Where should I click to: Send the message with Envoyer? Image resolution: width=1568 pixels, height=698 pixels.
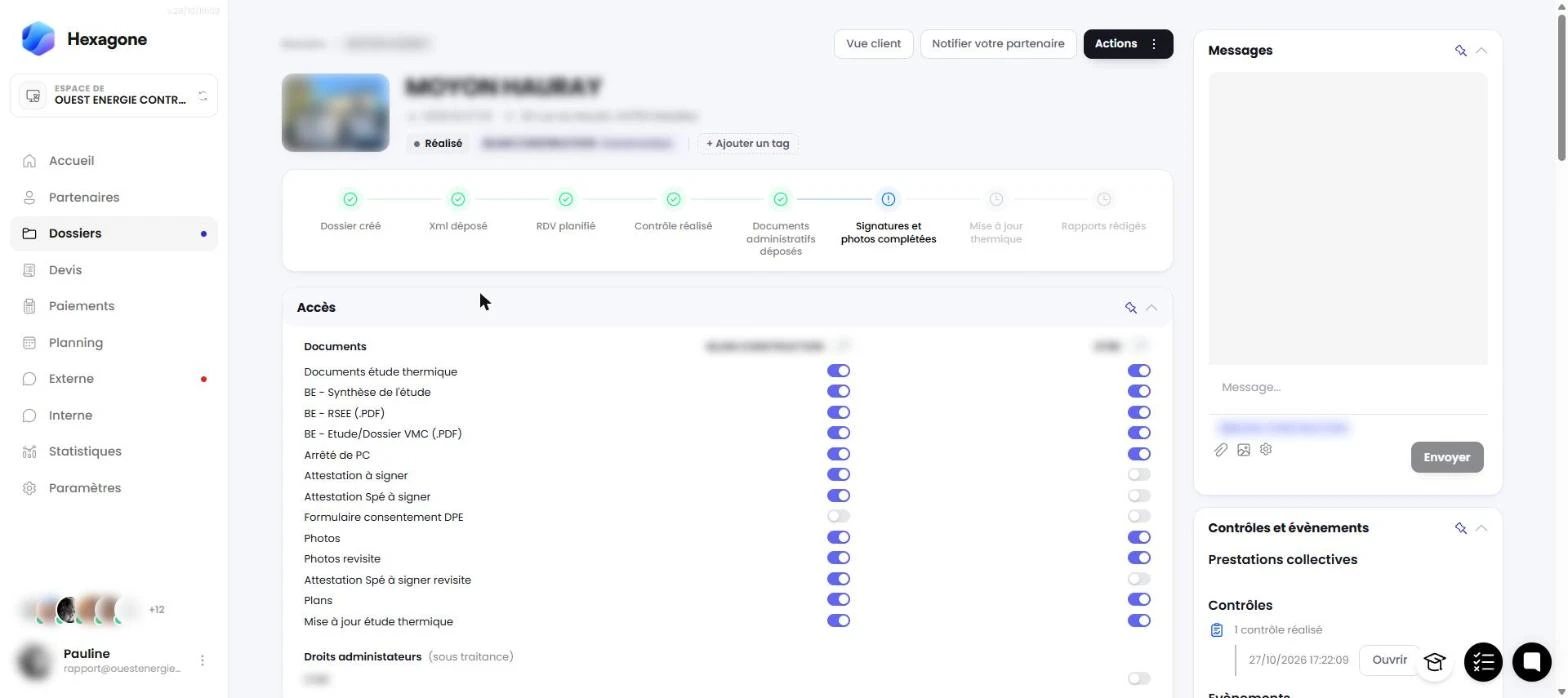[x=1446, y=457]
